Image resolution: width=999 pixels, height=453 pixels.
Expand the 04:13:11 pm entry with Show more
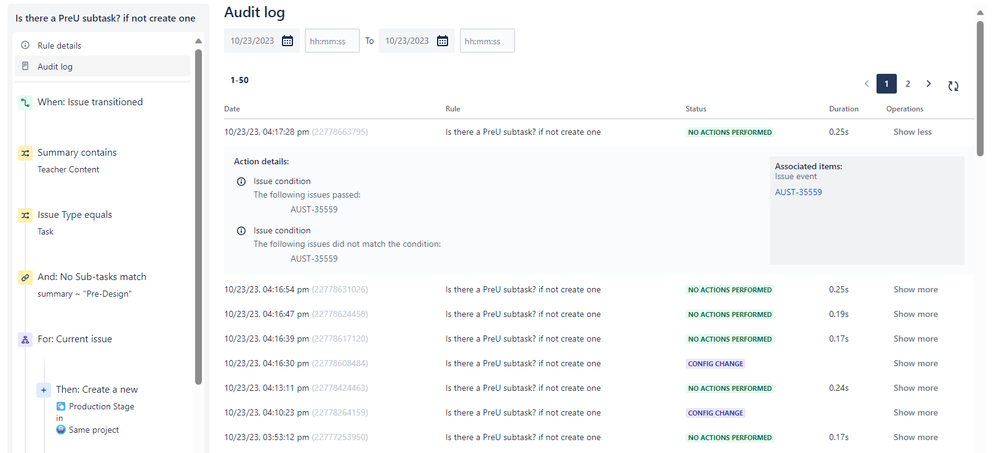pyautogui.click(x=916, y=388)
